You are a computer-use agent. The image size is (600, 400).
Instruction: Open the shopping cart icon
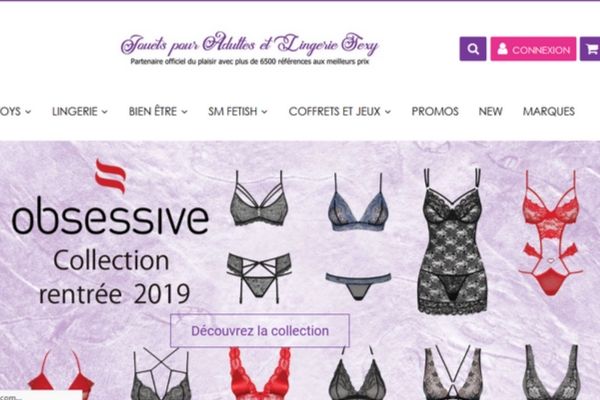point(591,49)
